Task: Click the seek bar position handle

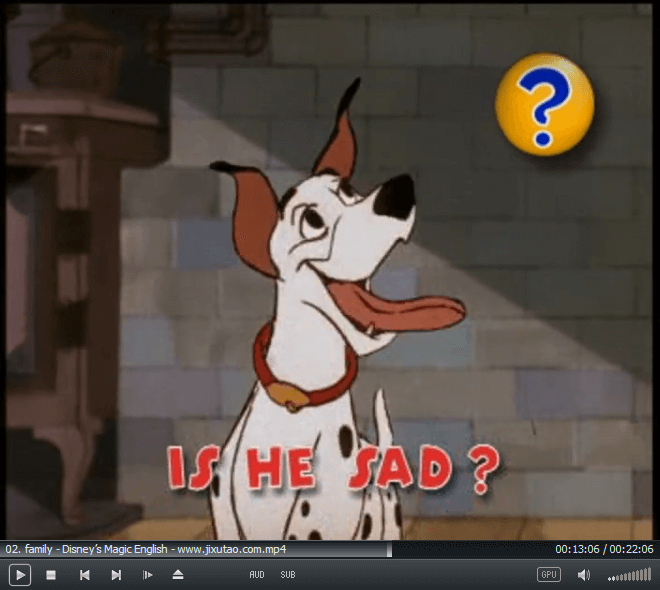Action: [x=390, y=549]
